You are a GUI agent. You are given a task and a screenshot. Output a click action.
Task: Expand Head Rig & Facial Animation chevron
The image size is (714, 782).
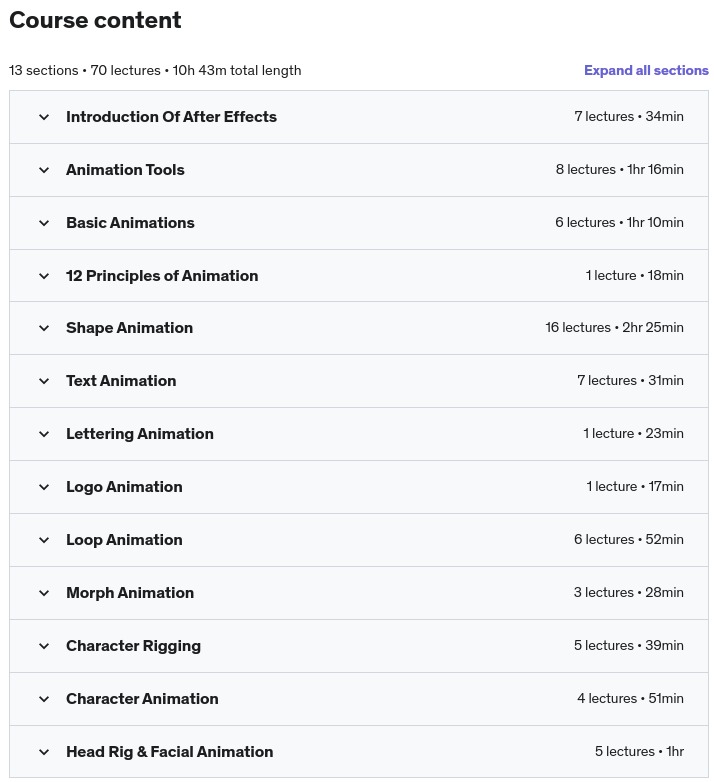tap(44, 752)
